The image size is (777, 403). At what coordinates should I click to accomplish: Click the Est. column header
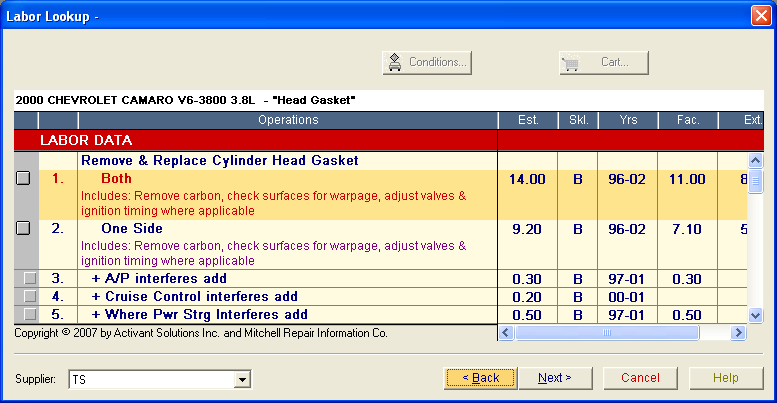pyautogui.click(x=527, y=120)
